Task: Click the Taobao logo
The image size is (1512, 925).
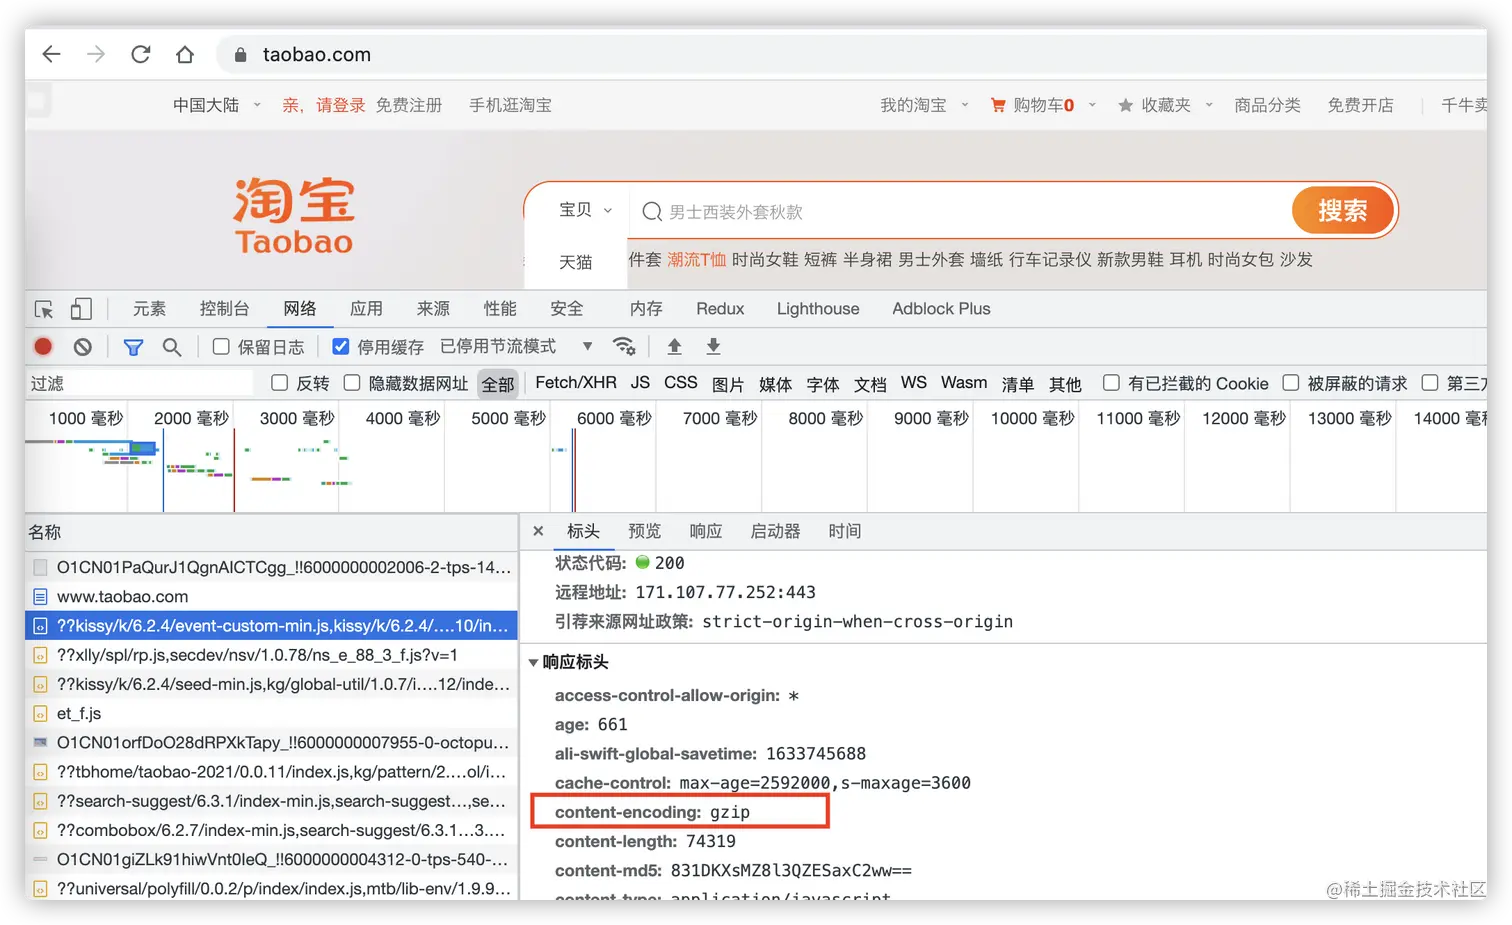Action: coord(294,215)
